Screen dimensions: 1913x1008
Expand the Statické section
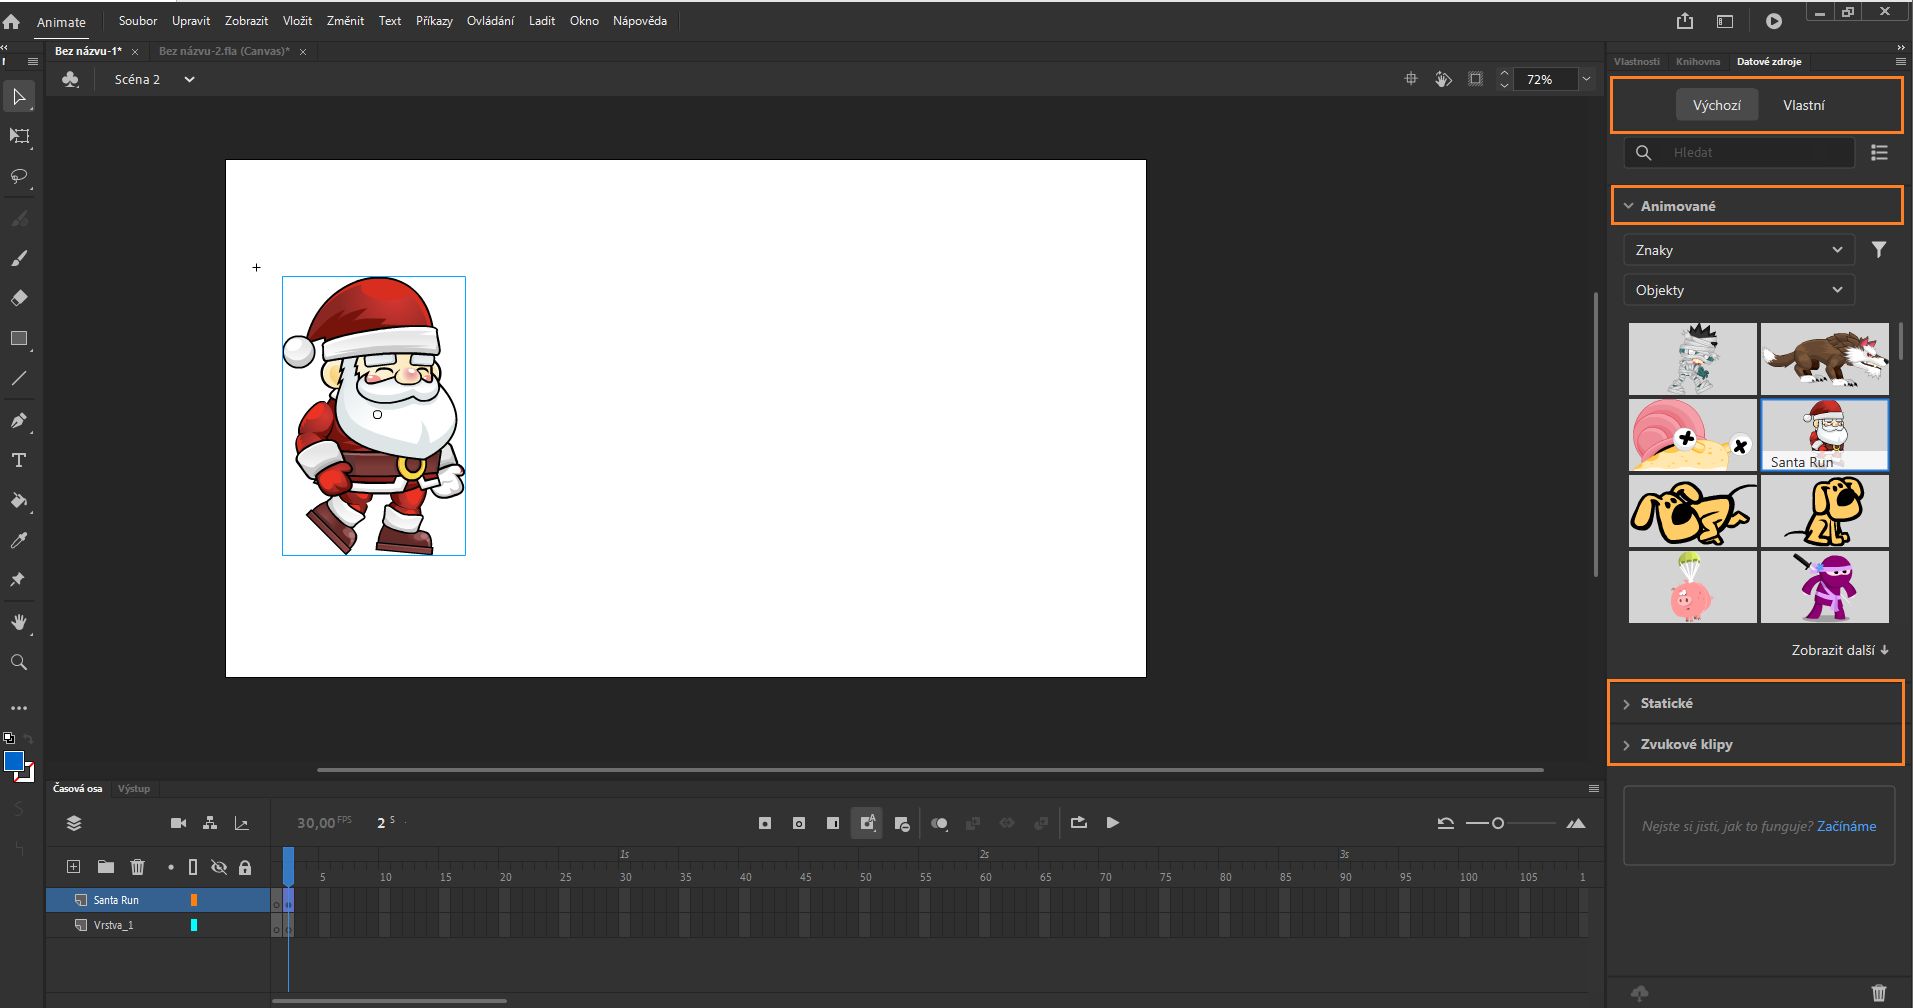pos(1756,703)
